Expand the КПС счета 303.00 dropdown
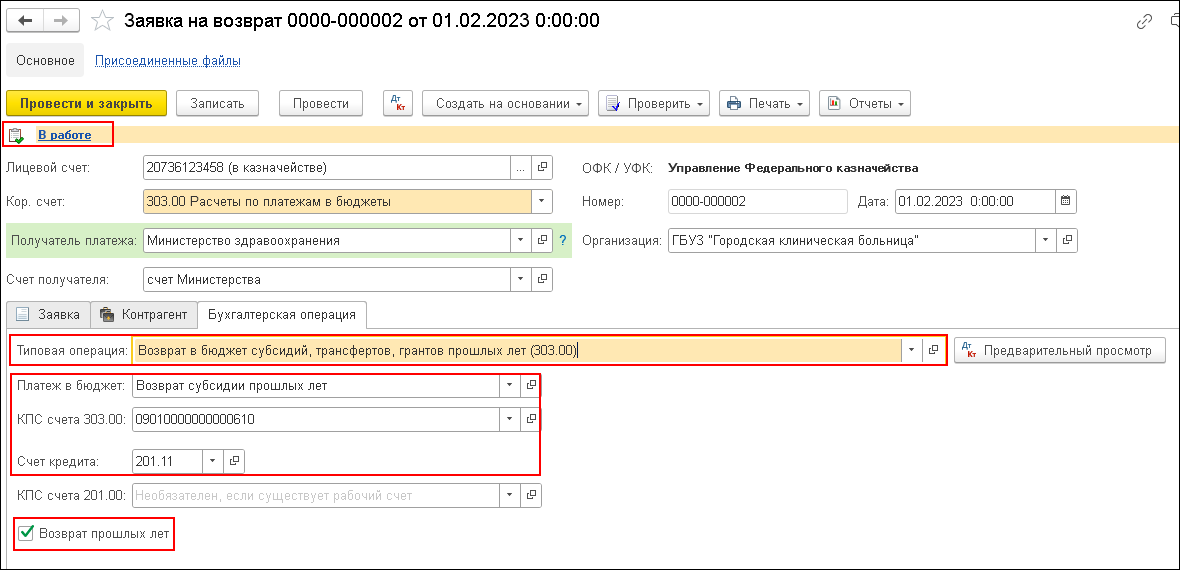Screen dimensions: 1180x570 click(x=510, y=419)
